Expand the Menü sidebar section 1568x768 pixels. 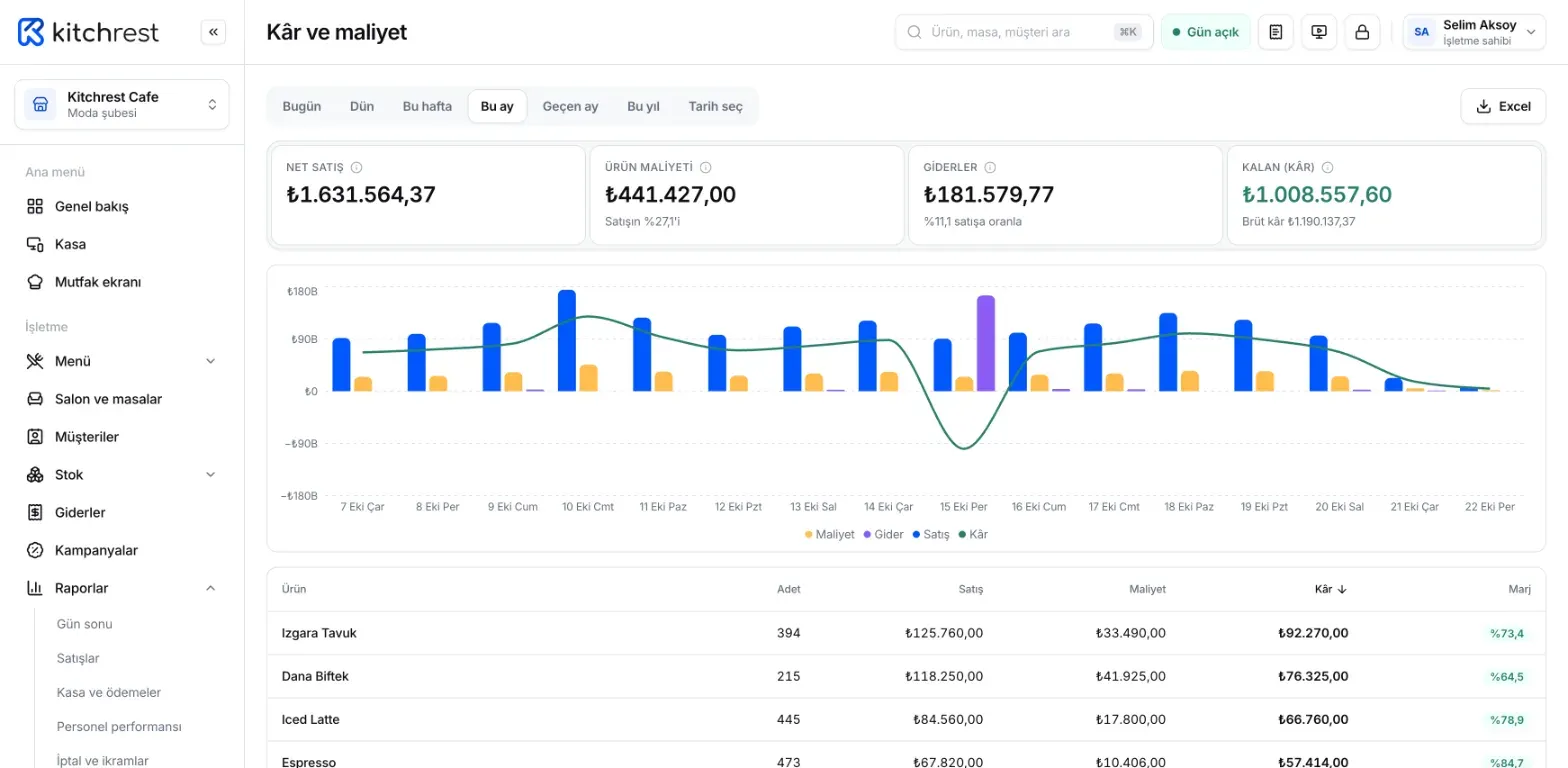(122, 361)
